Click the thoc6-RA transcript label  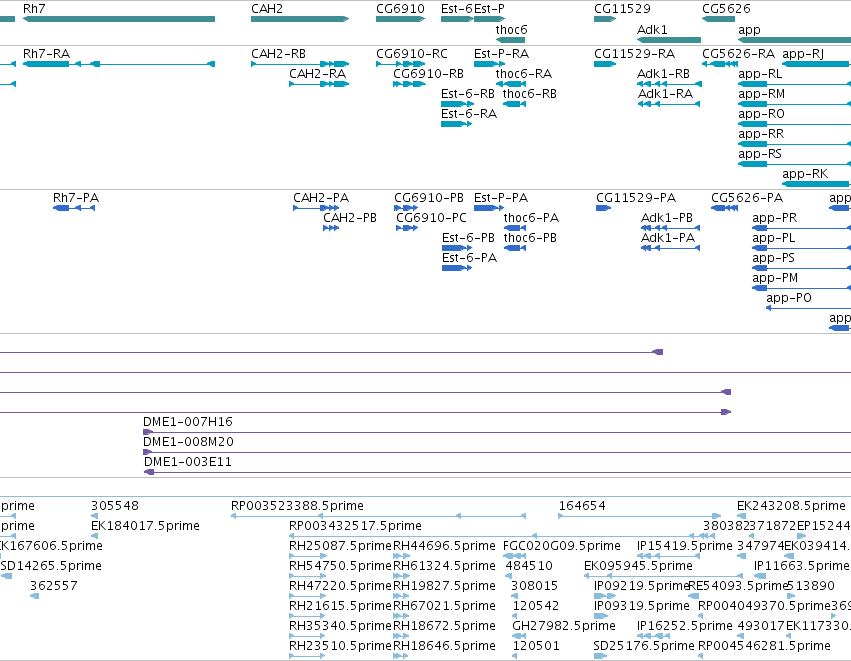[524, 74]
